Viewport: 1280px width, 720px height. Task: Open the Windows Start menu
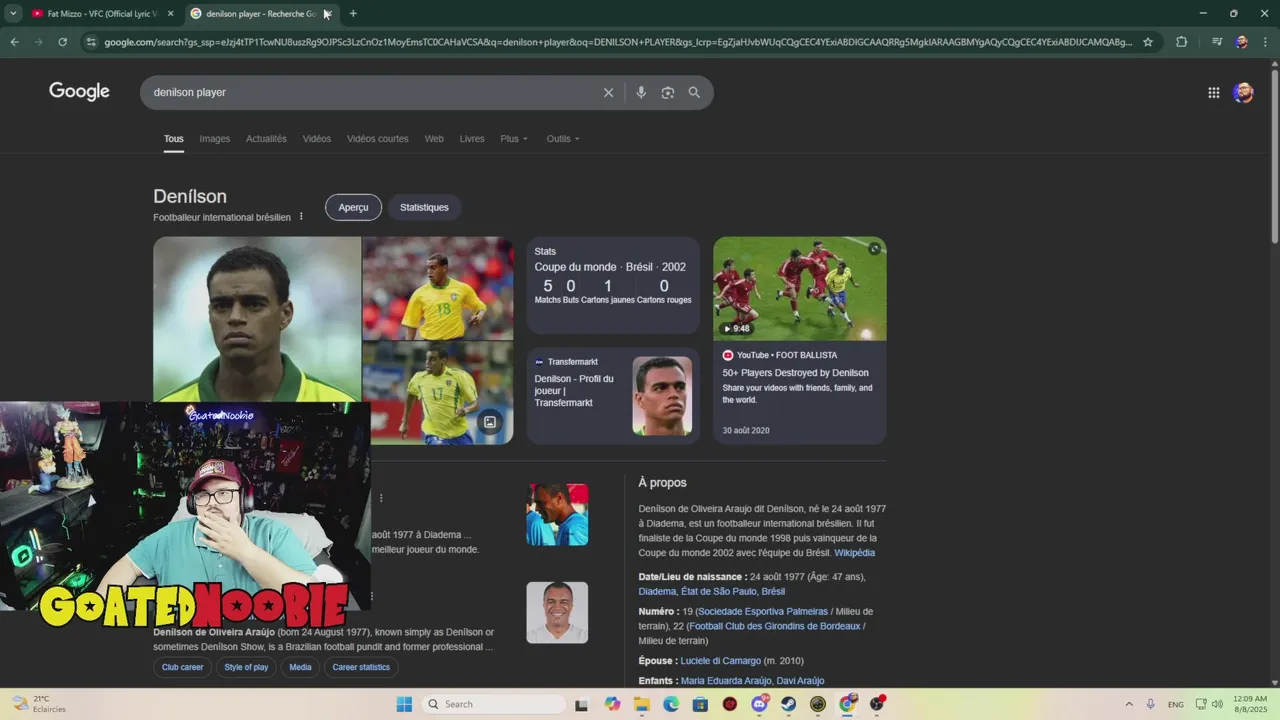point(404,704)
